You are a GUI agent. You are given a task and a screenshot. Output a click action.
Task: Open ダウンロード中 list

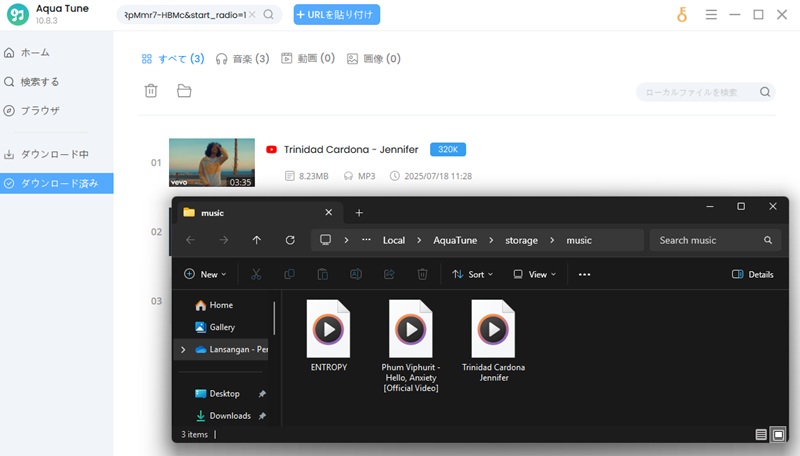tap(46, 154)
